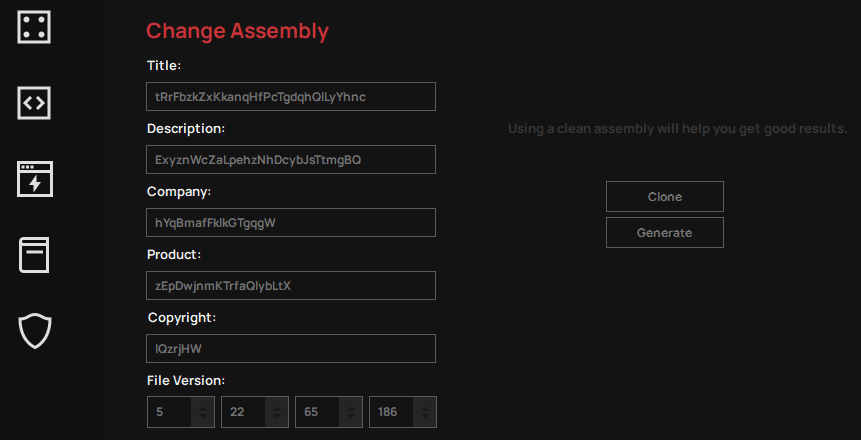
Task: Open the book sidebar icon
Action: [34, 255]
